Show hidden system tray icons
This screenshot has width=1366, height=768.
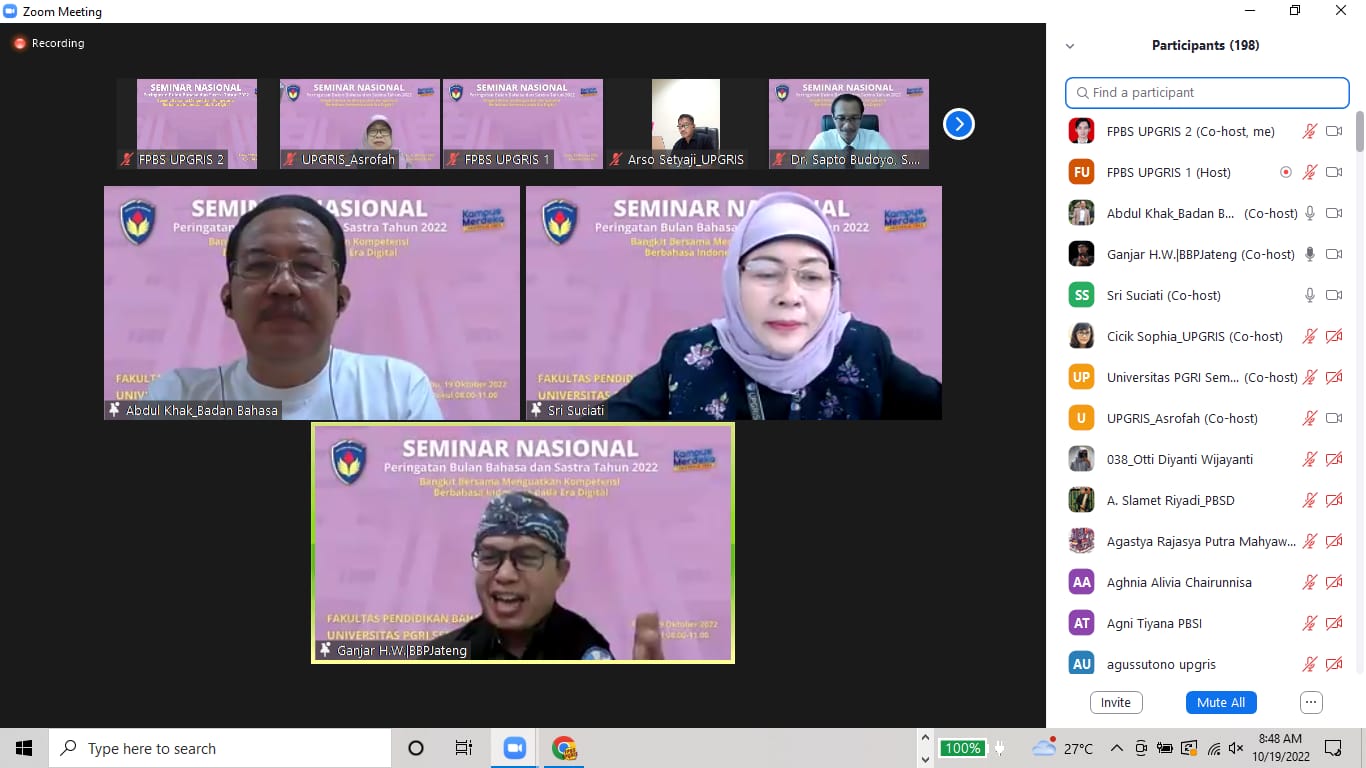(x=1117, y=748)
